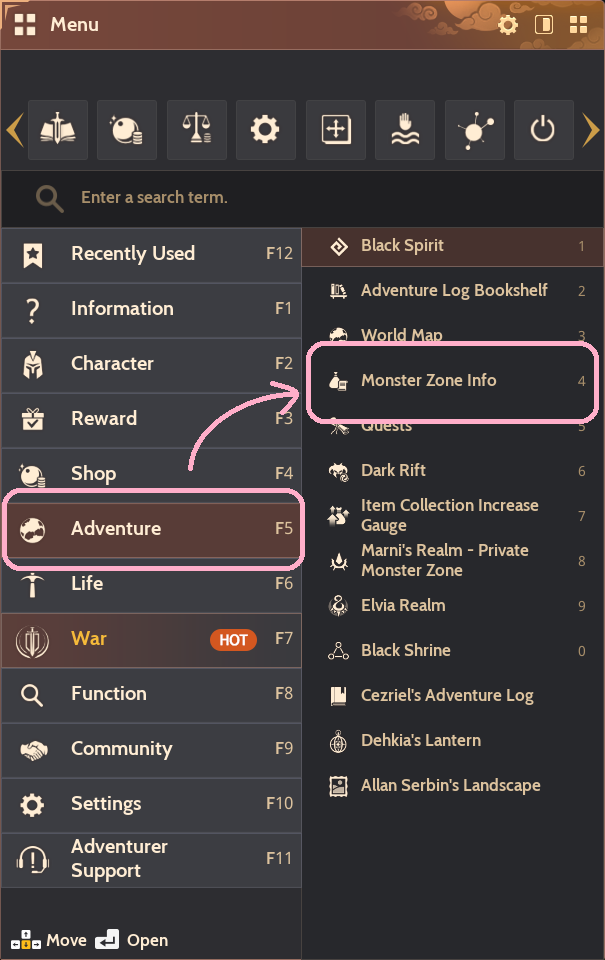Toggle the split panel layout icon
Viewport: 605px width, 960px height.
point(544,25)
